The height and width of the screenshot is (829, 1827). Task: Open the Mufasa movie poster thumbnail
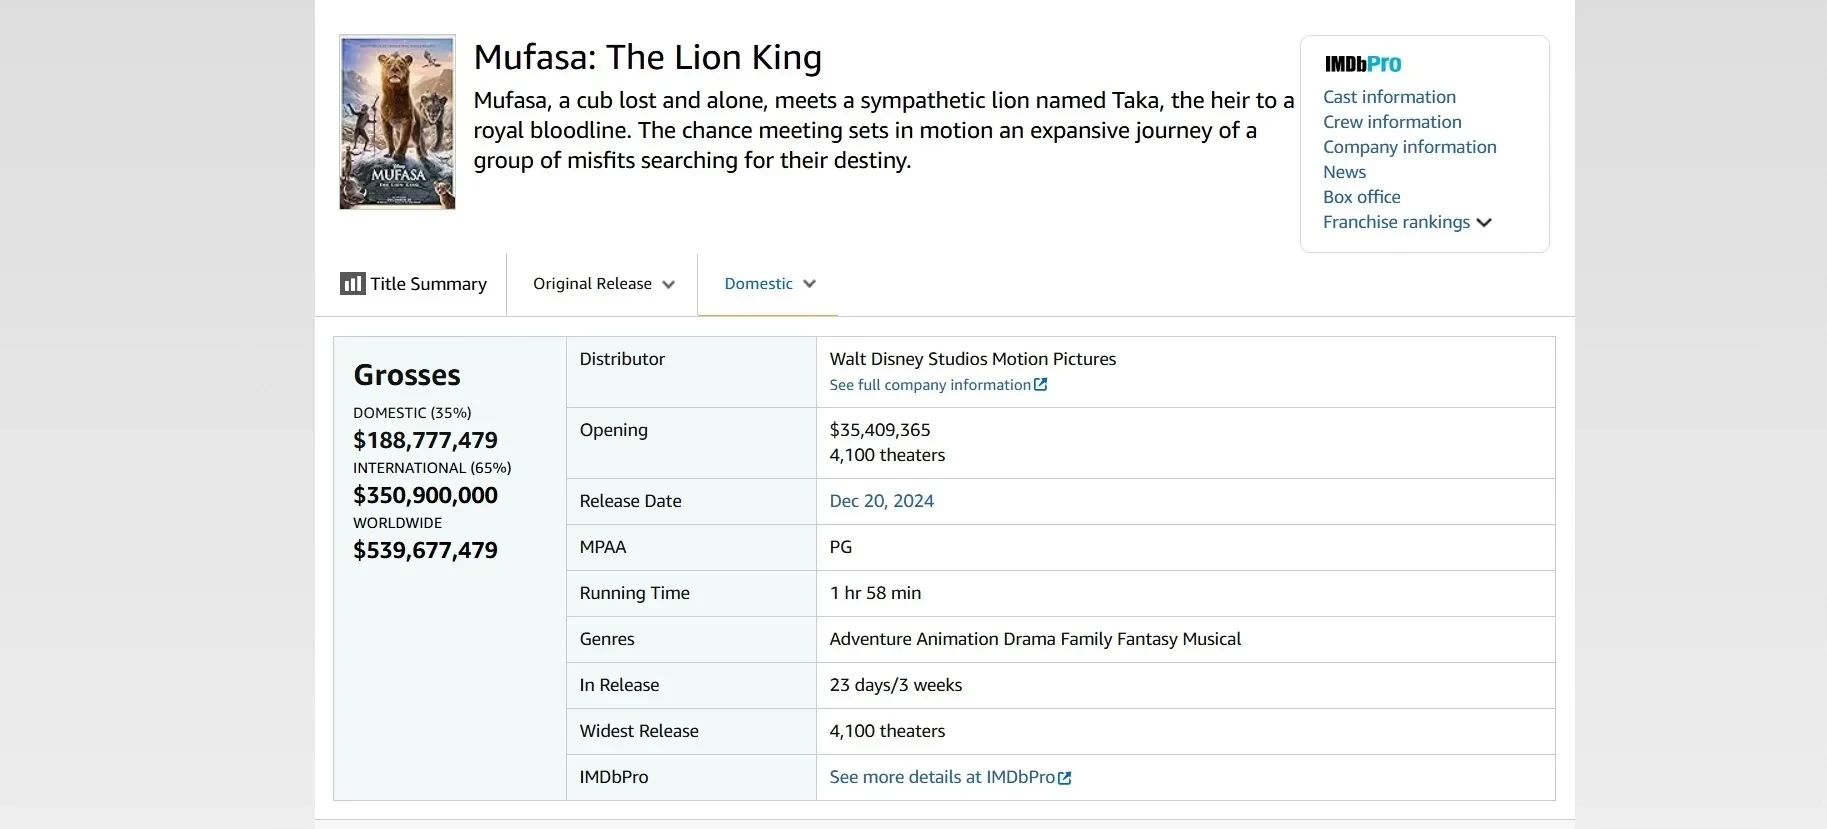pyautogui.click(x=397, y=122)
